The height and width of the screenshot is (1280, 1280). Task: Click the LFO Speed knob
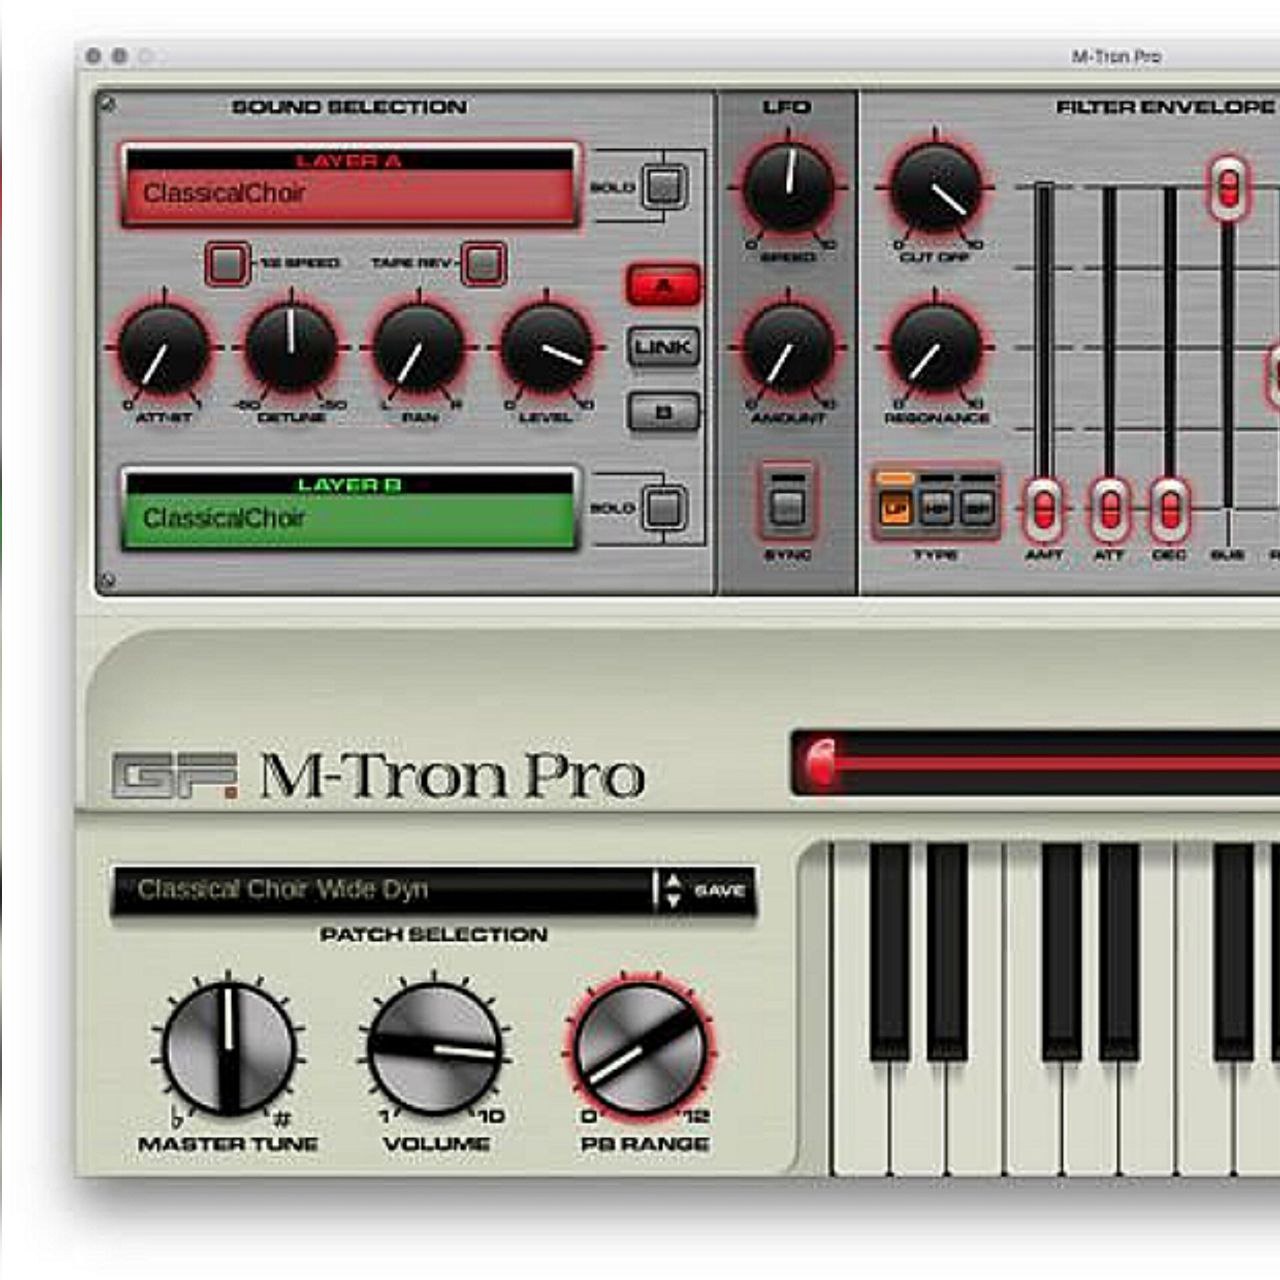click(788, 187)
